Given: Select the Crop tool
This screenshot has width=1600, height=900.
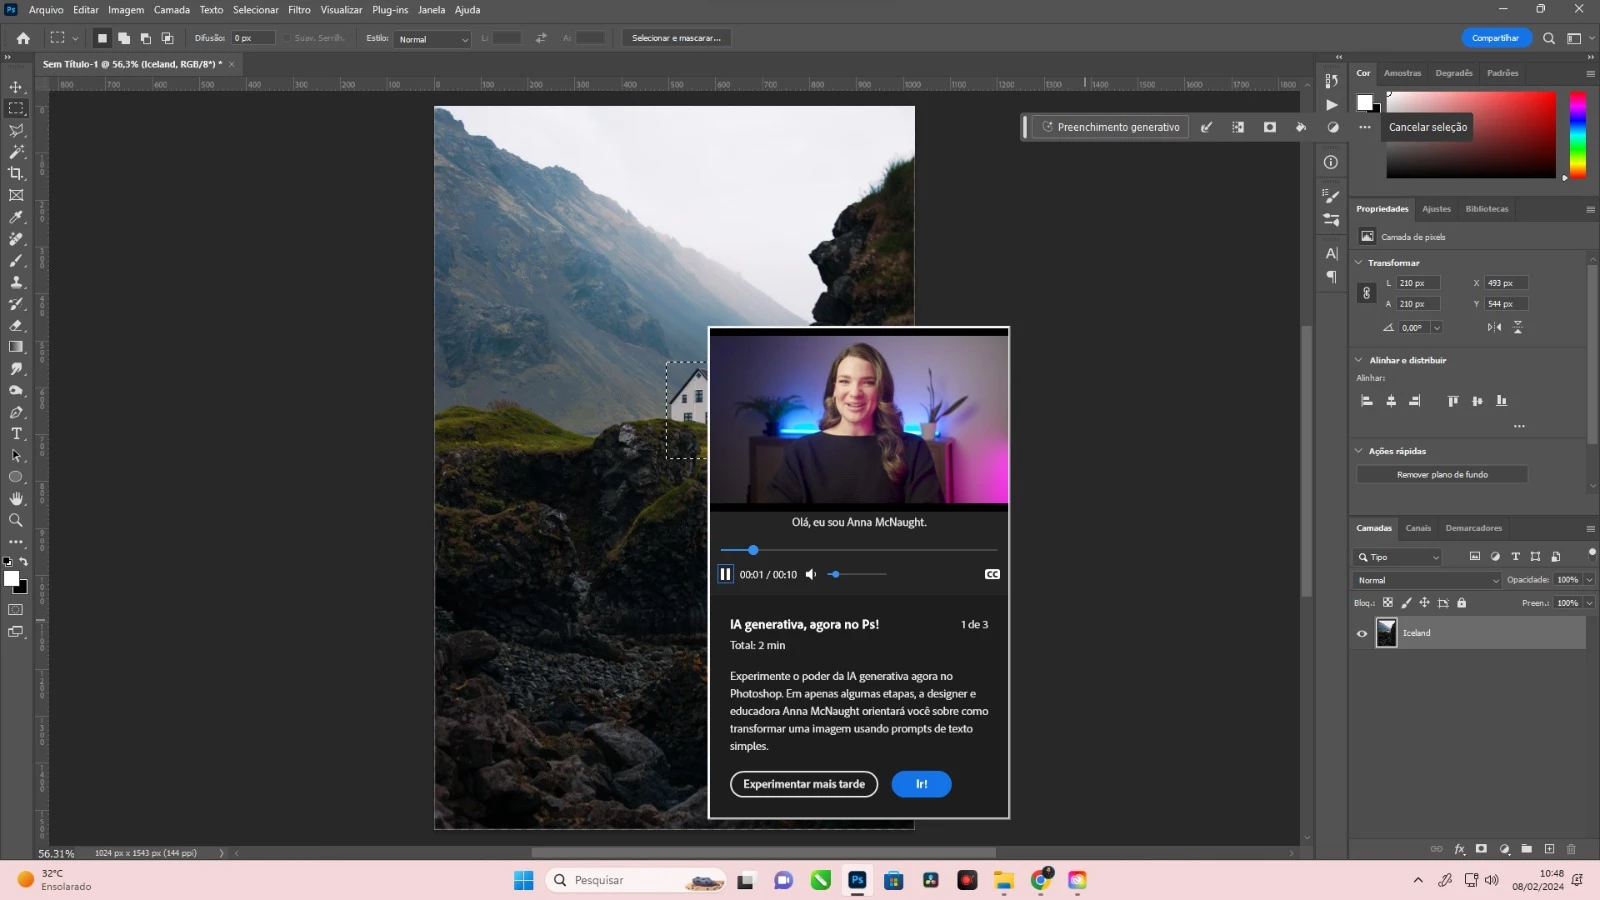Looking at the screenshot, I should coord(16,174).
